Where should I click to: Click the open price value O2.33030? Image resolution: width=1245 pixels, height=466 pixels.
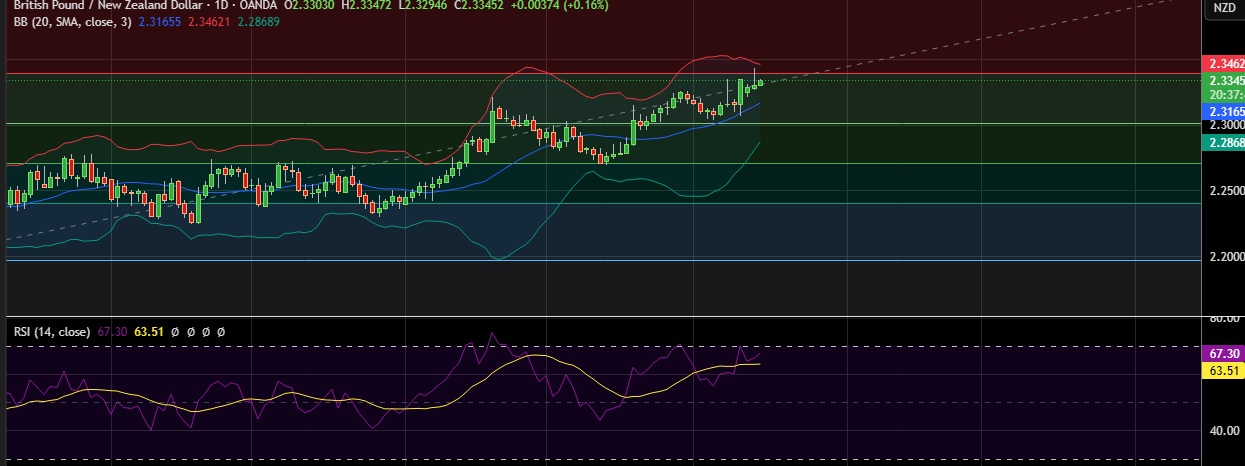pyautogui.click(x=309, y=5)
